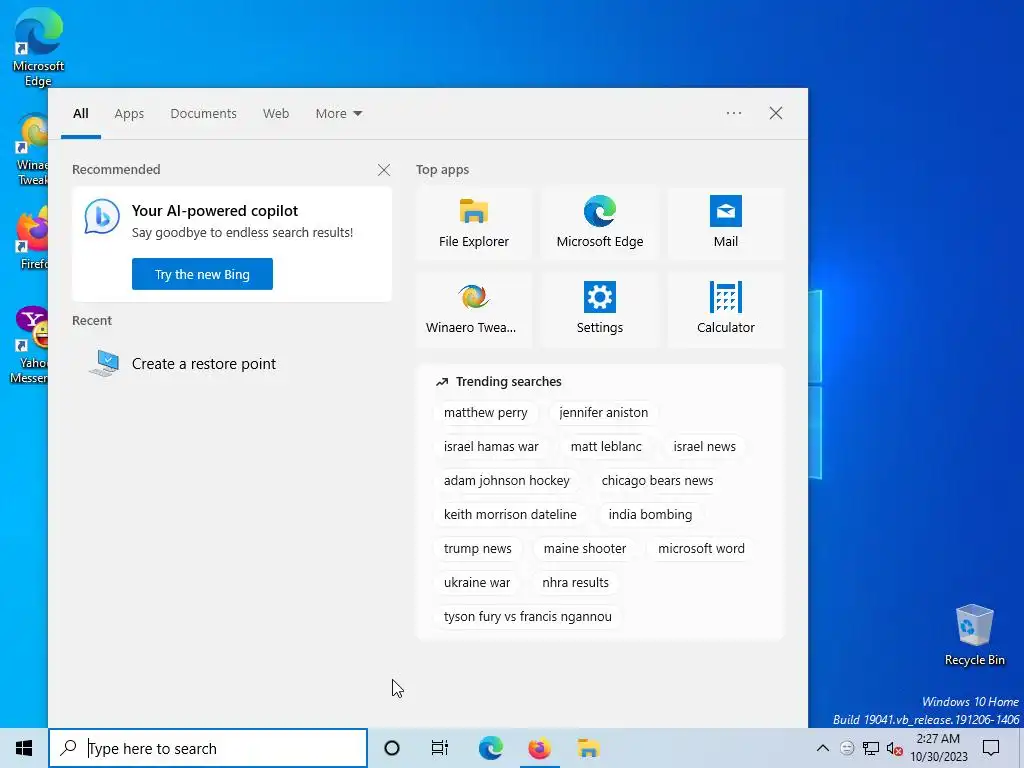Click the Windows Start button
Image resolution: width=1024 pixels, height=768 pixels.
click(24, 748)
